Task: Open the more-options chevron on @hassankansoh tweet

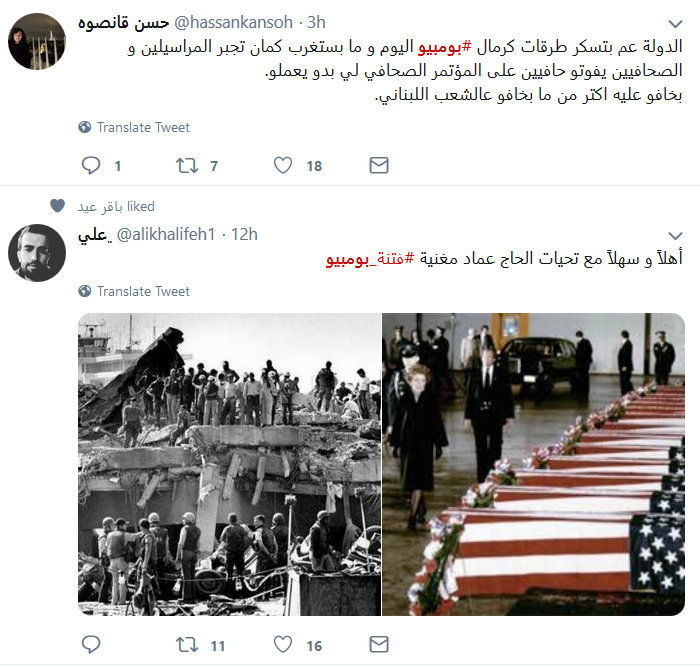Action: [x=675, y=23]
